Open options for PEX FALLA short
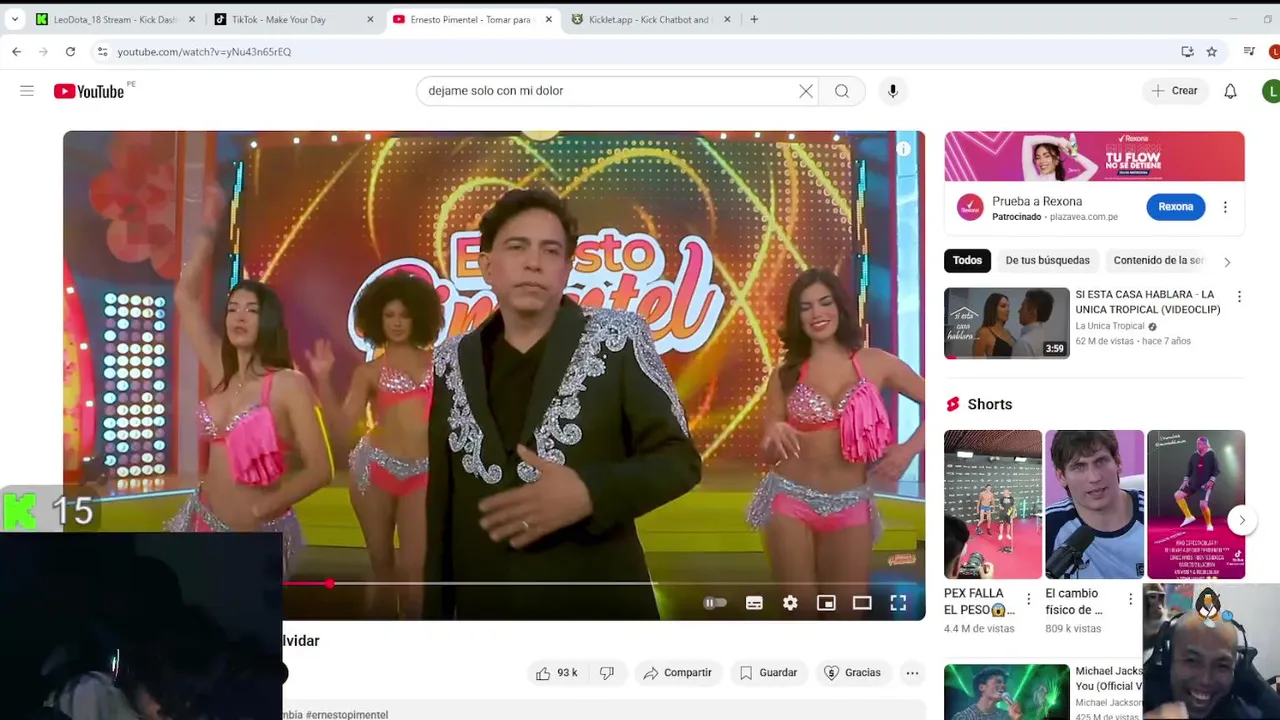The image size is (1280, 720). point(1028,600)
